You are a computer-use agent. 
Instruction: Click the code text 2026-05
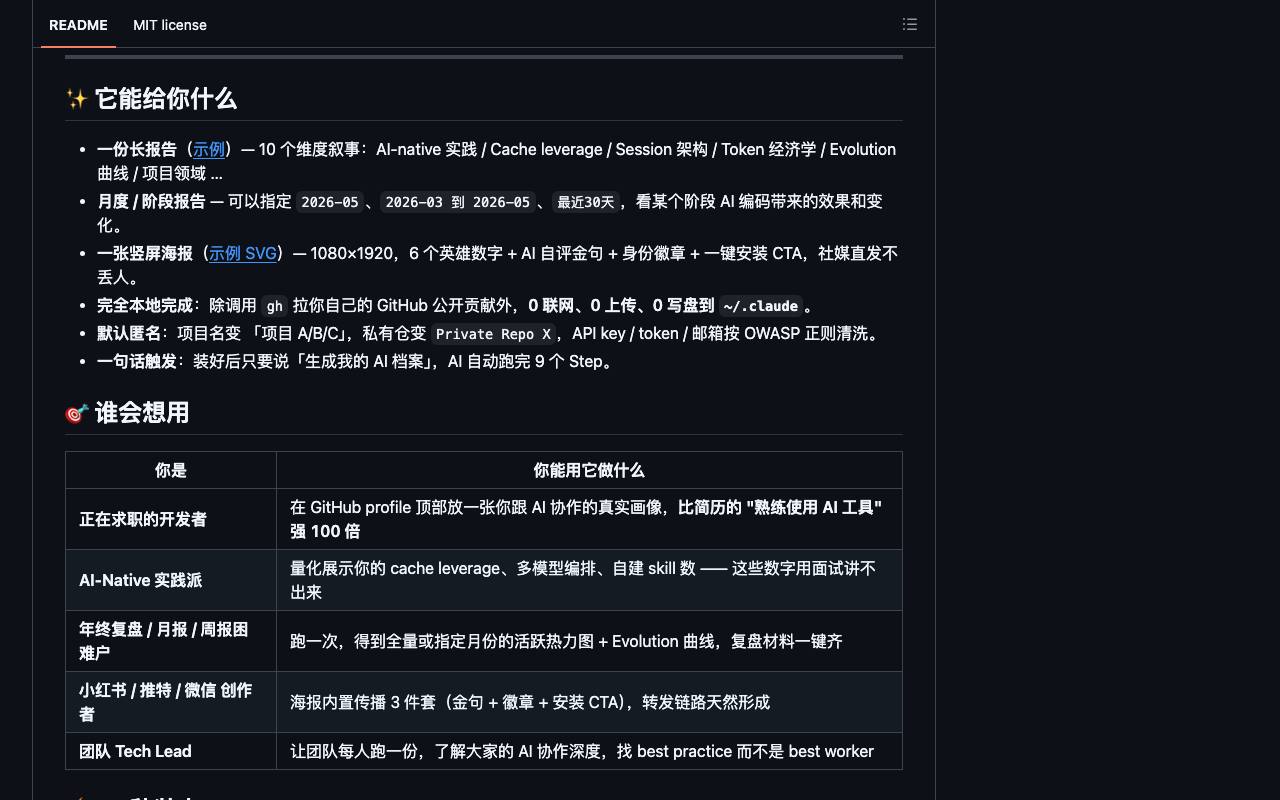click(330, 202)
